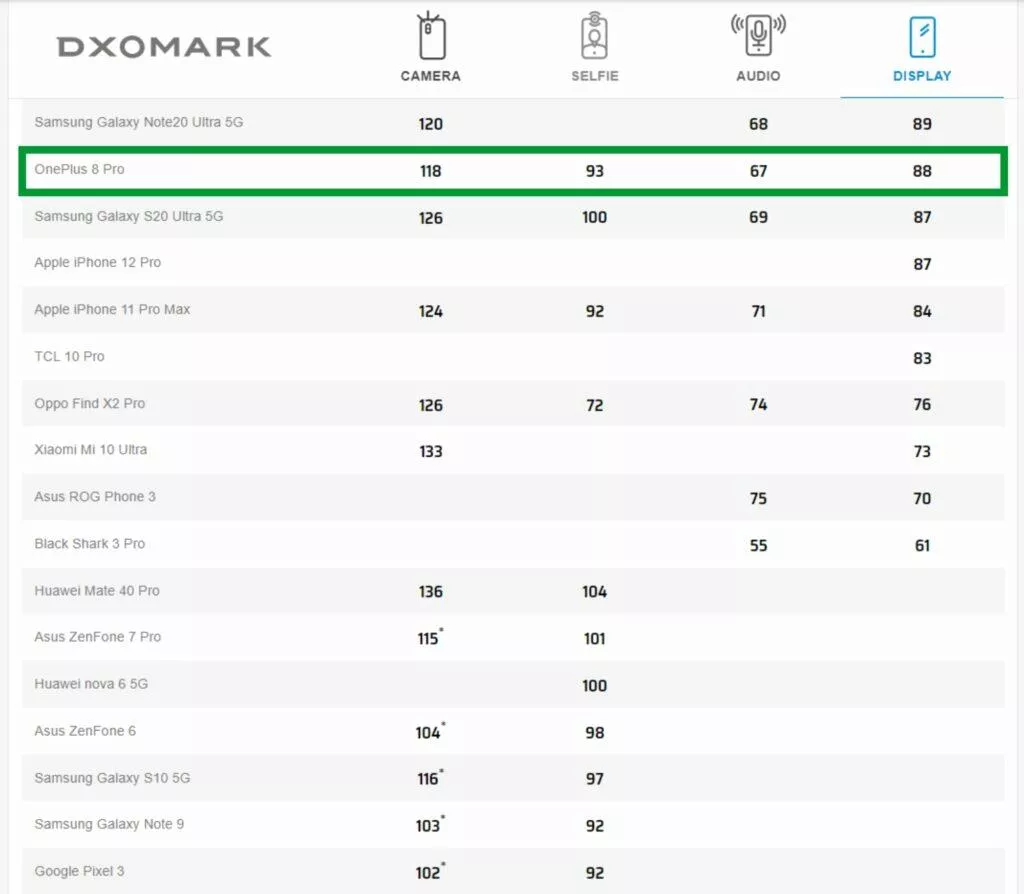Click iPhone 12 Pro display score 87
Viewport: 1024px width, 894px height.
click(x=922, y=264)
